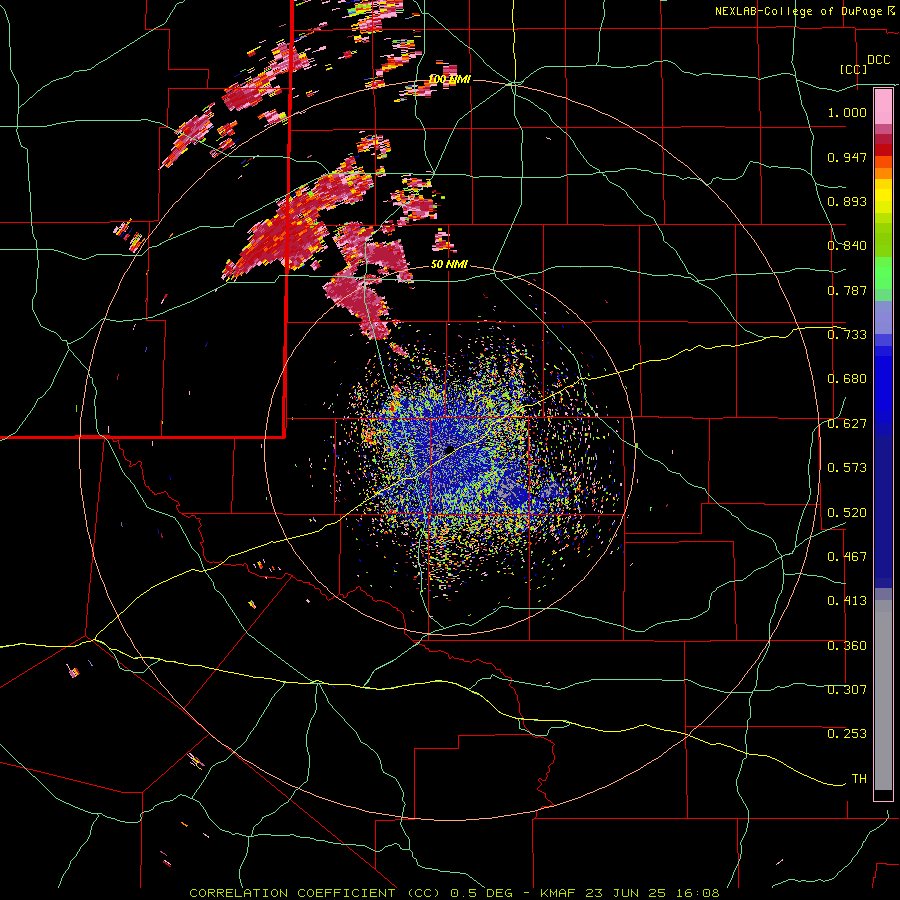Image resolution: width=900 pixels, height=900 pixels.
Task: Click the black radar site dot at center
Action: [x=449, y=449]
